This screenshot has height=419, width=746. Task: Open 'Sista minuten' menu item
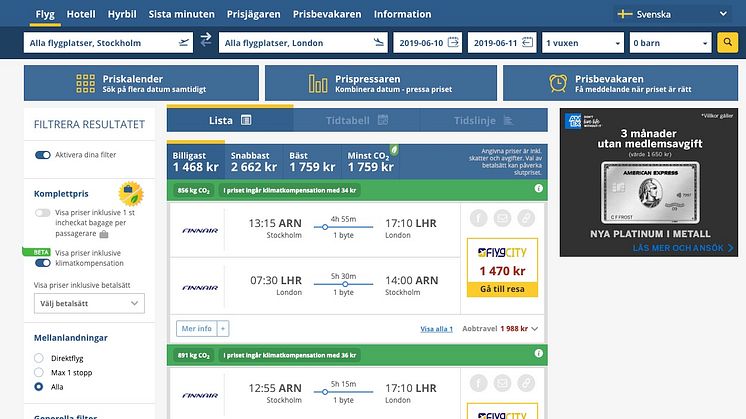181,15
